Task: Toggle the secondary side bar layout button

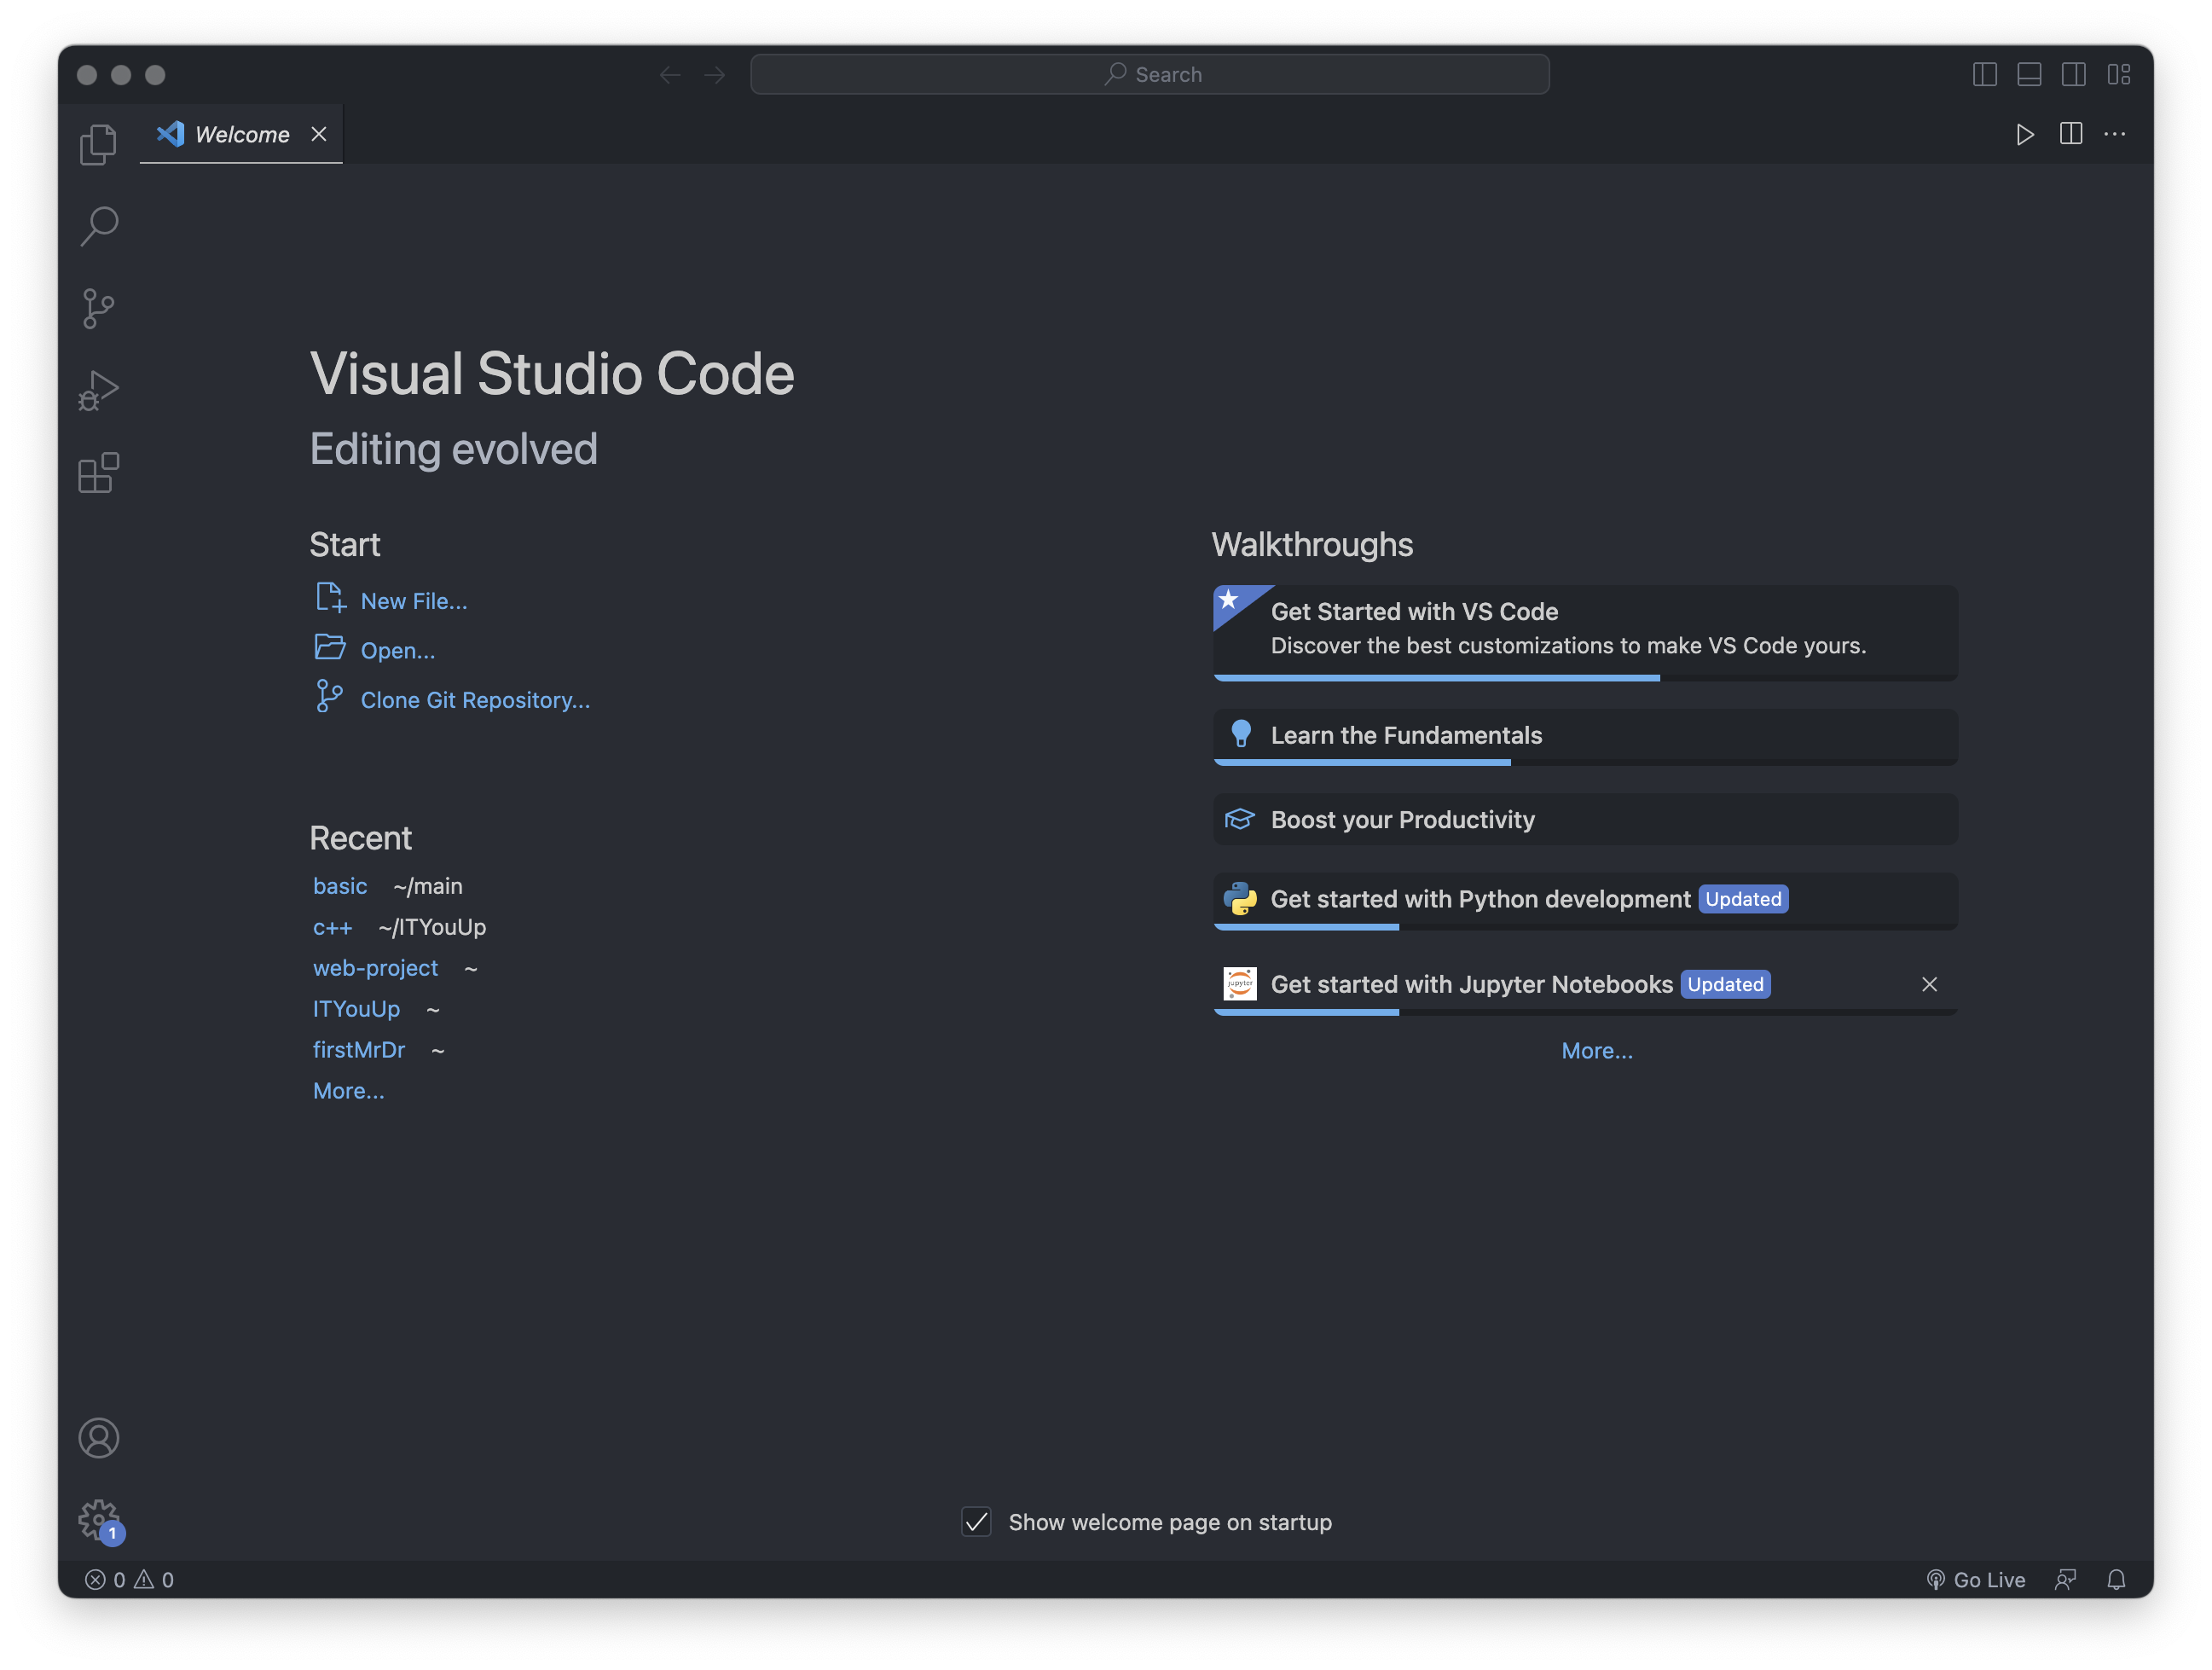Action: (2073, 74)
